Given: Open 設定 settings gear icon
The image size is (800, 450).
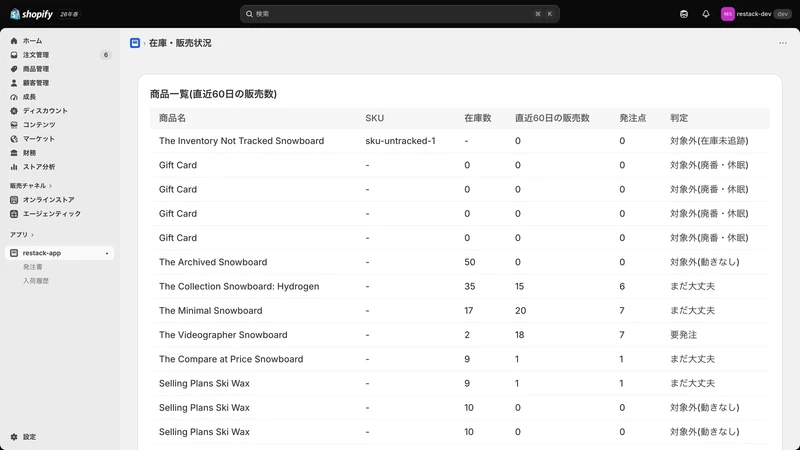Looking at the screenshot, I should [x=14, y=437].
